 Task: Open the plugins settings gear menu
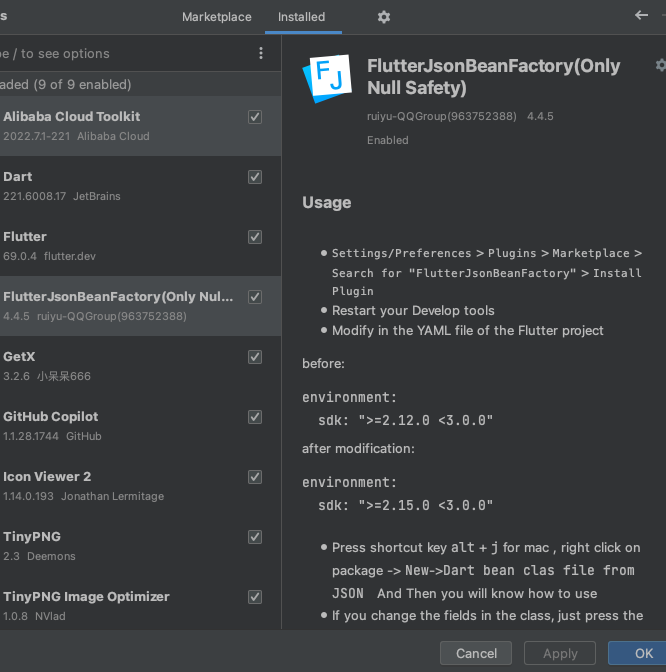(384, 17)
